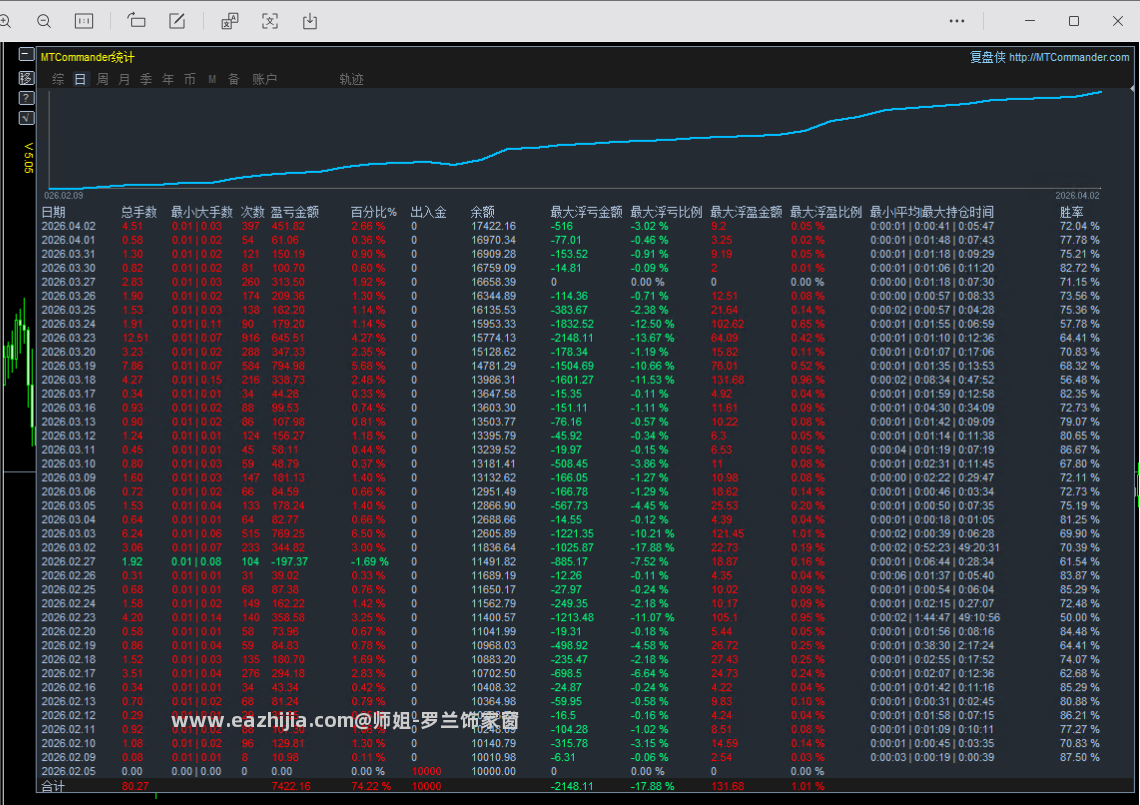Switch to the 账户 account tab

pos(265,79)
